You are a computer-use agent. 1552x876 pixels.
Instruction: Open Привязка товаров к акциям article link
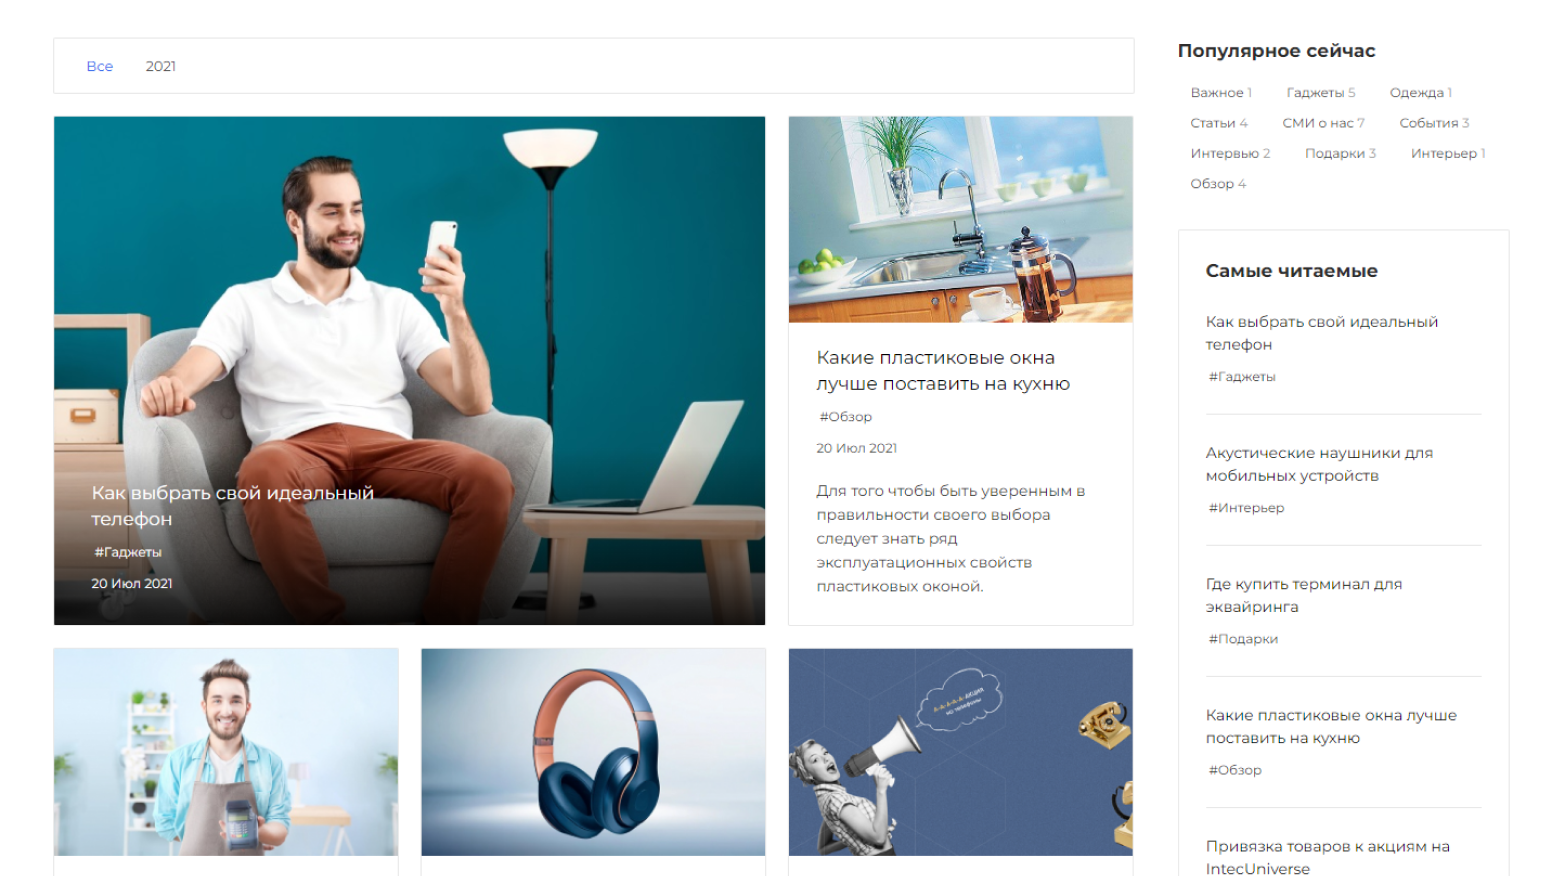coord(1327,857)
